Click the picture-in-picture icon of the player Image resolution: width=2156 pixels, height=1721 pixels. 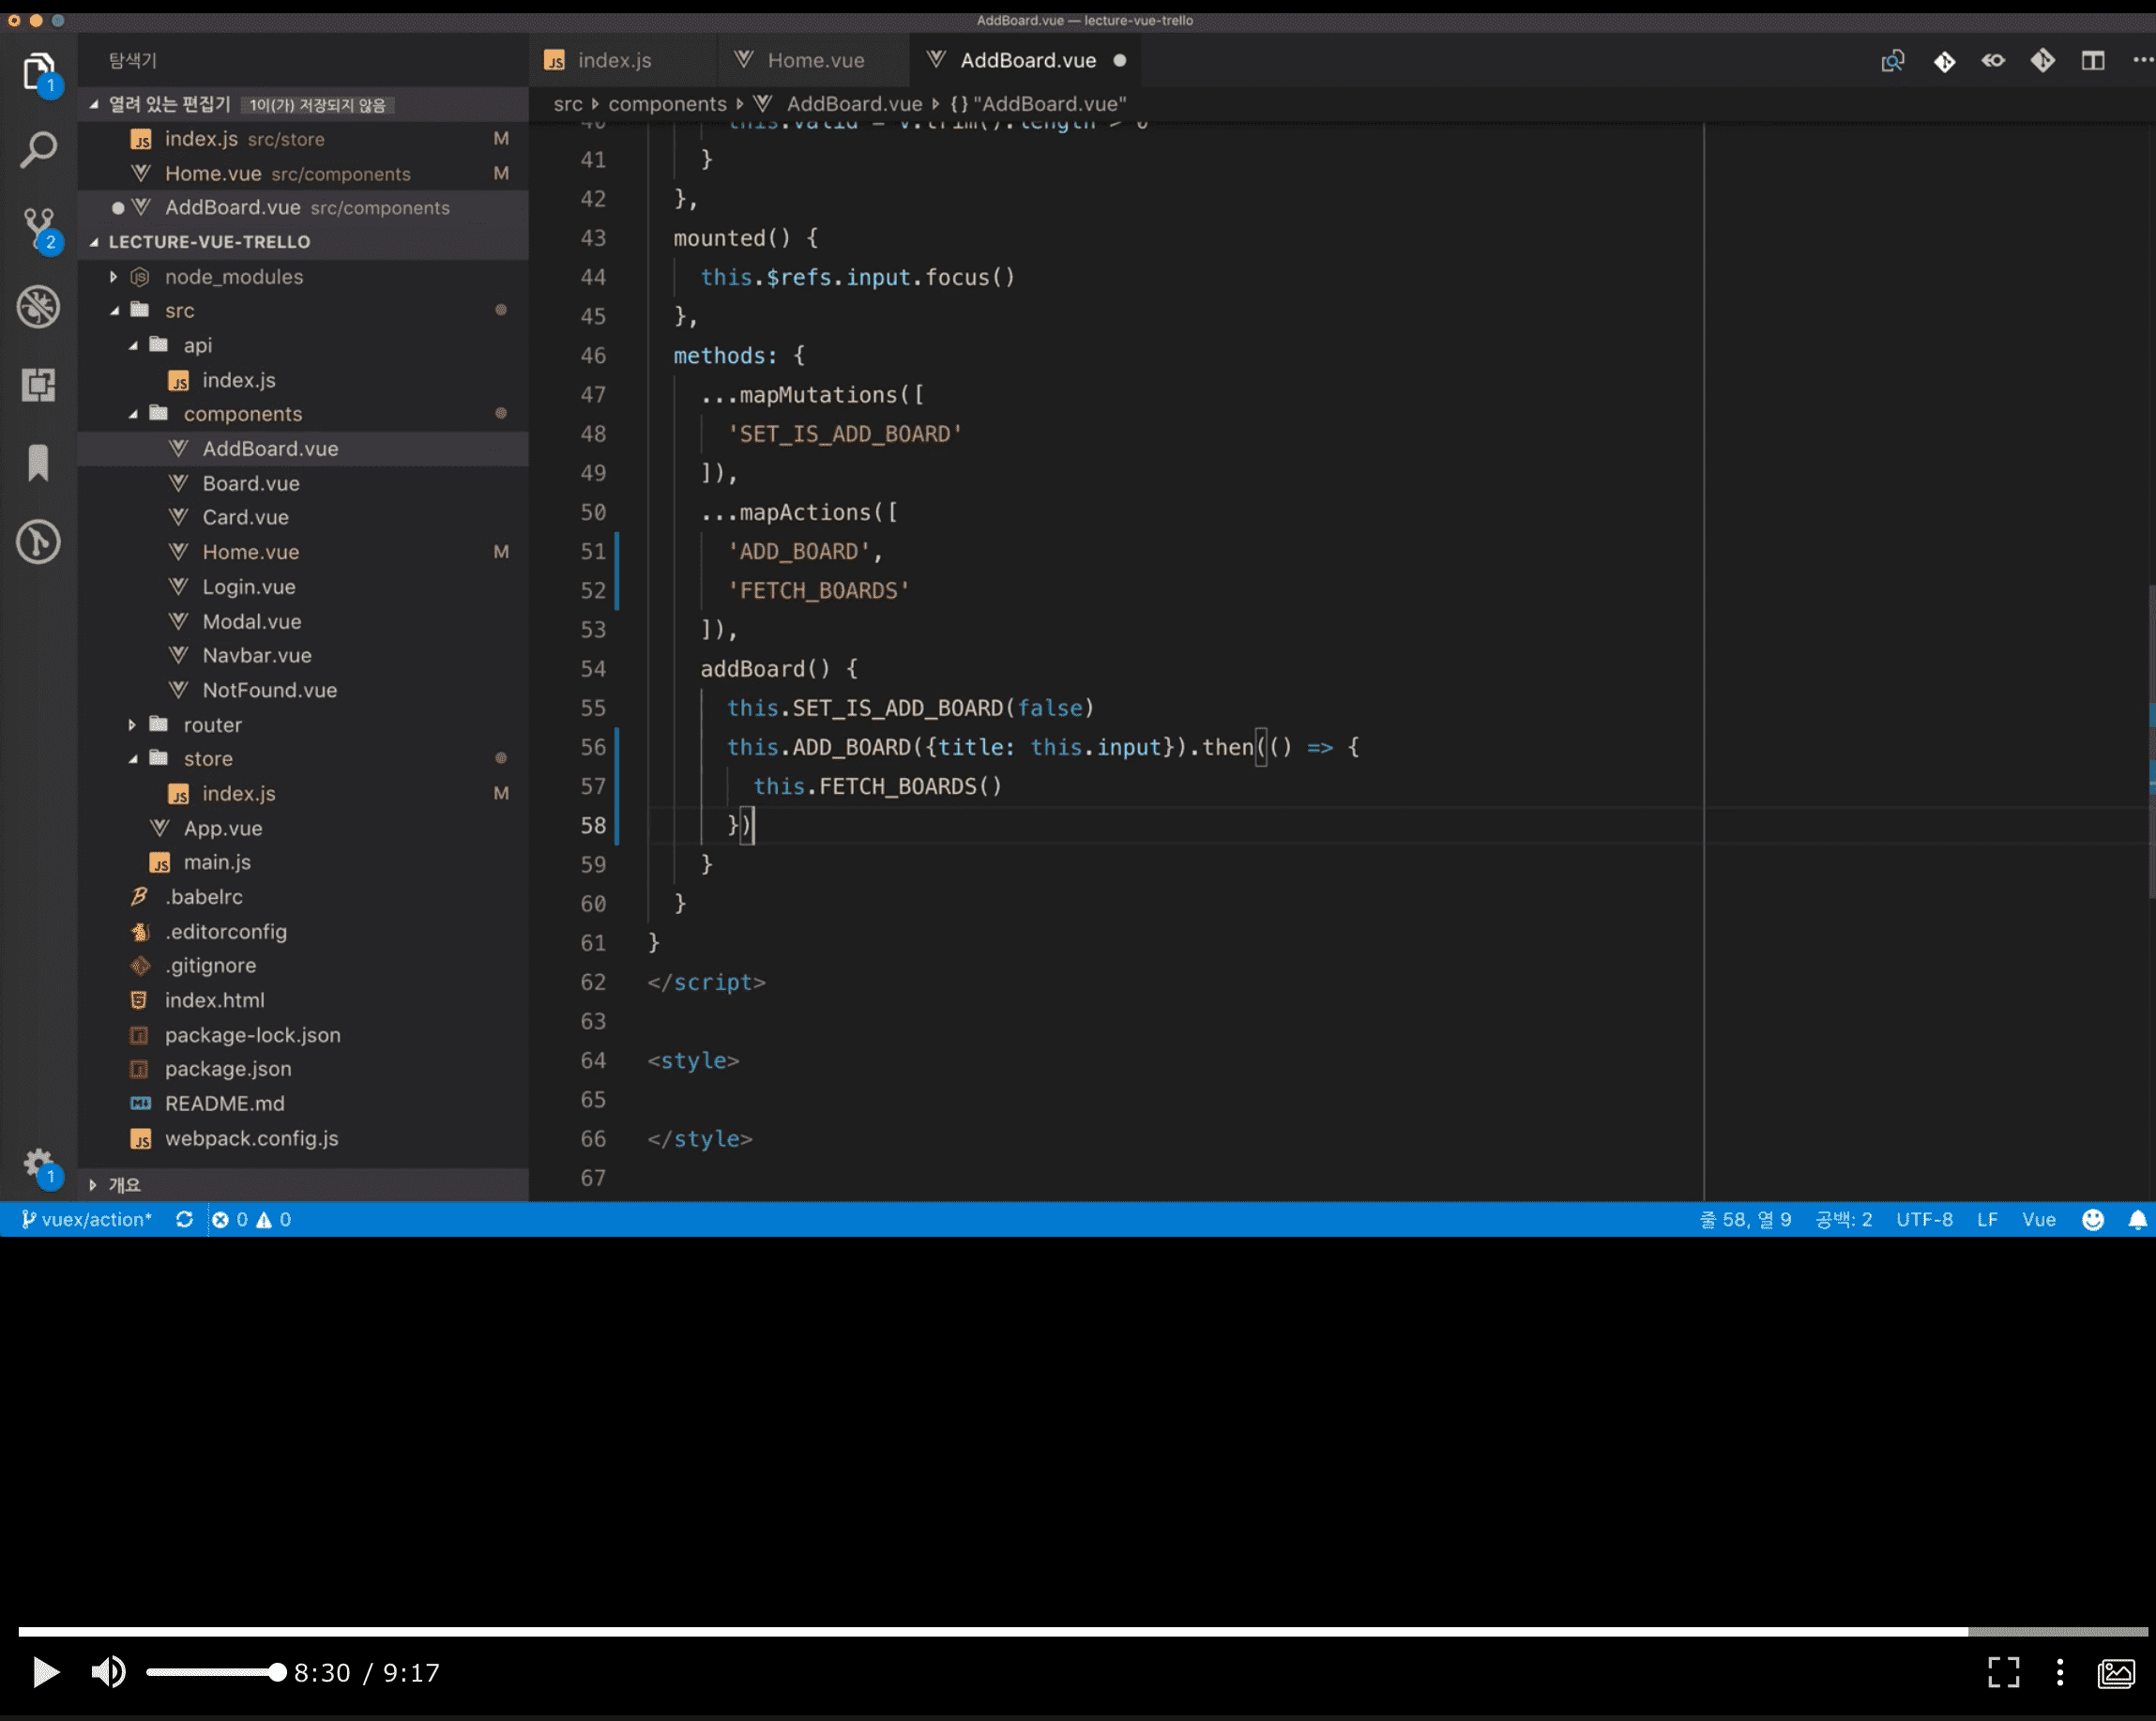pos(2116,1672)
